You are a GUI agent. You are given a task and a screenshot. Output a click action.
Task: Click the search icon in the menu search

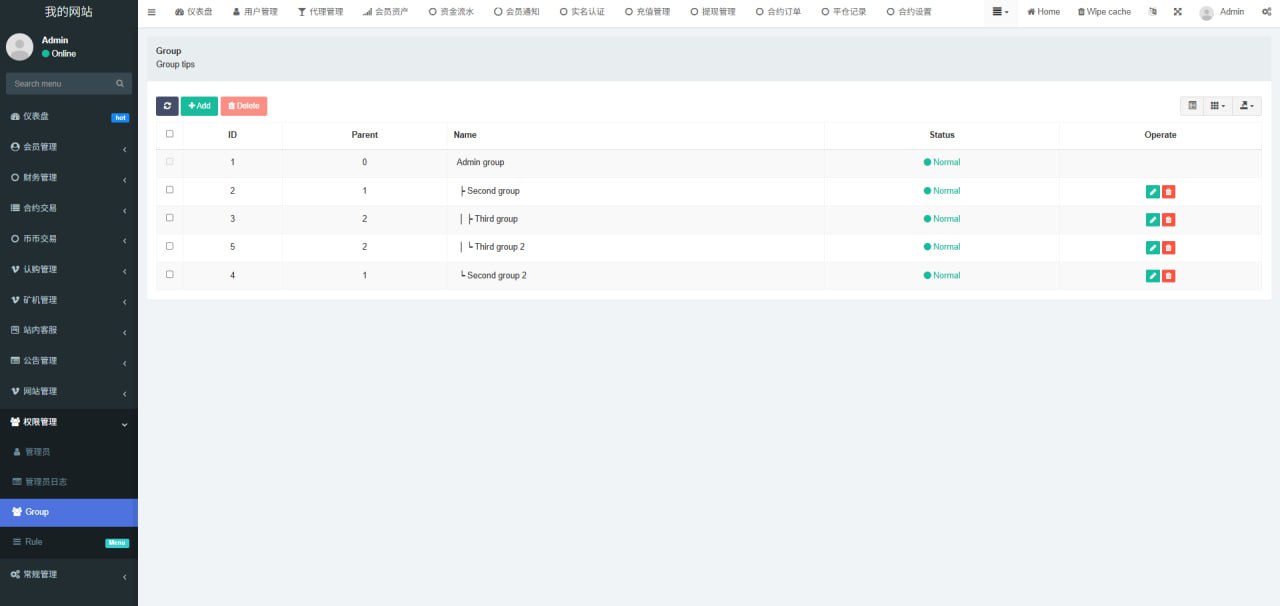[120, 84]
